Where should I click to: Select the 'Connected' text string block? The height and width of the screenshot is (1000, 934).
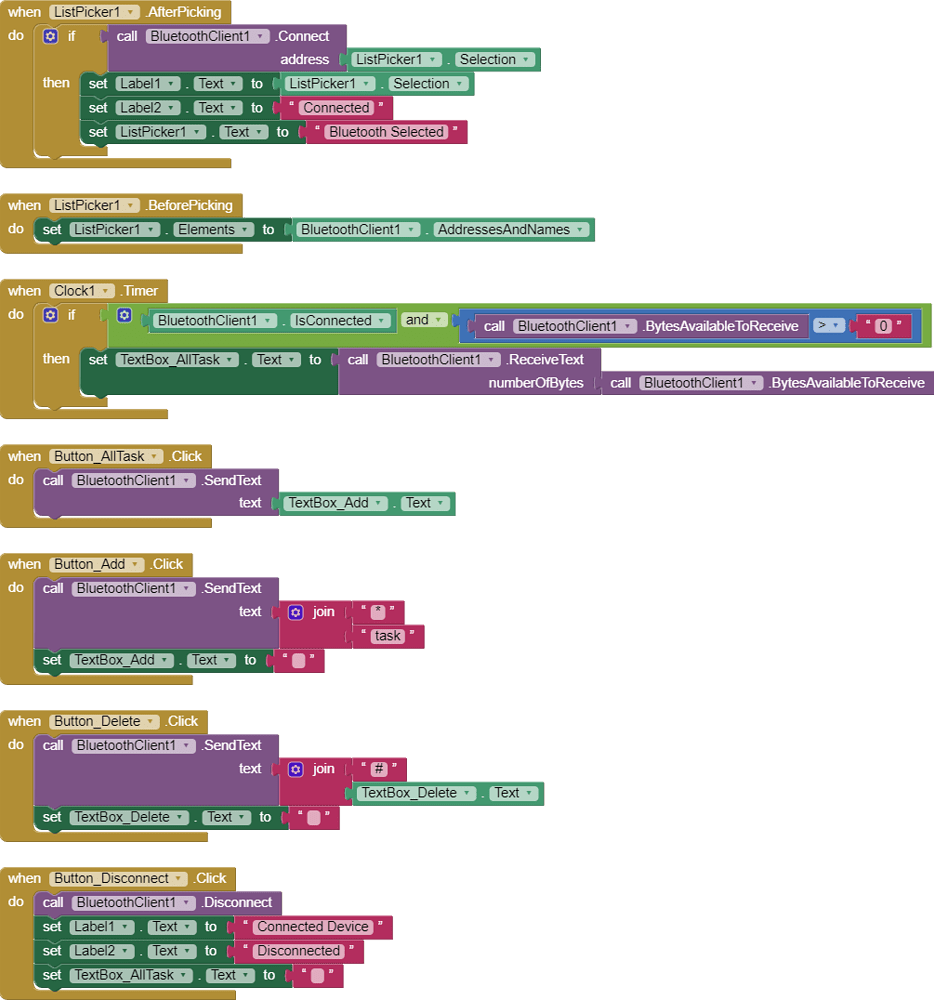pyautogui.click(x=335, y=107)
